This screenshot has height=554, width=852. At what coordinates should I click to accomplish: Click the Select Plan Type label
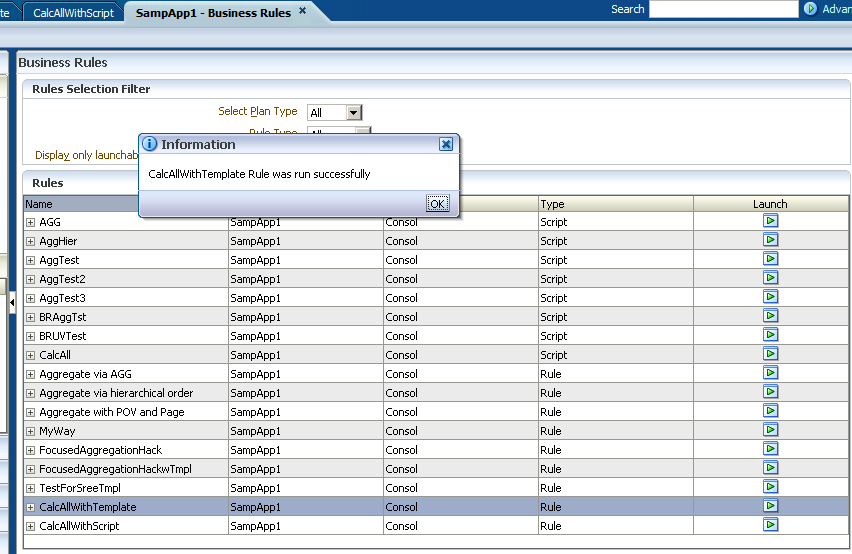point(258,111)
